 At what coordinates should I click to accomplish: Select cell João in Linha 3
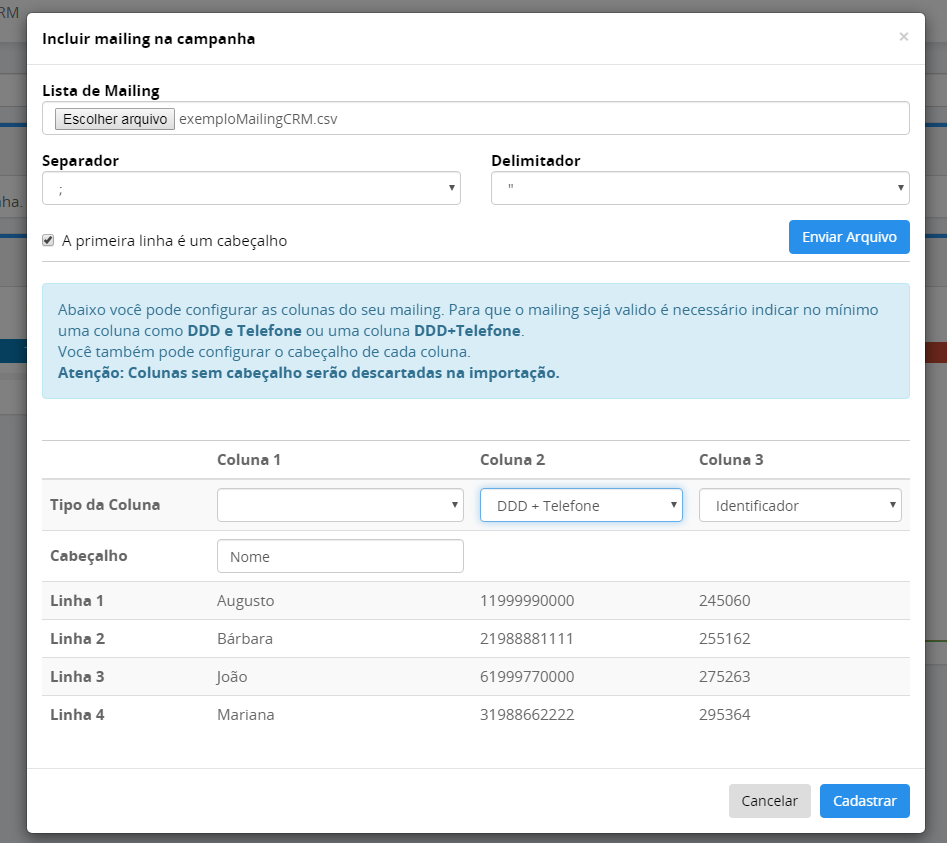(232, 676)
